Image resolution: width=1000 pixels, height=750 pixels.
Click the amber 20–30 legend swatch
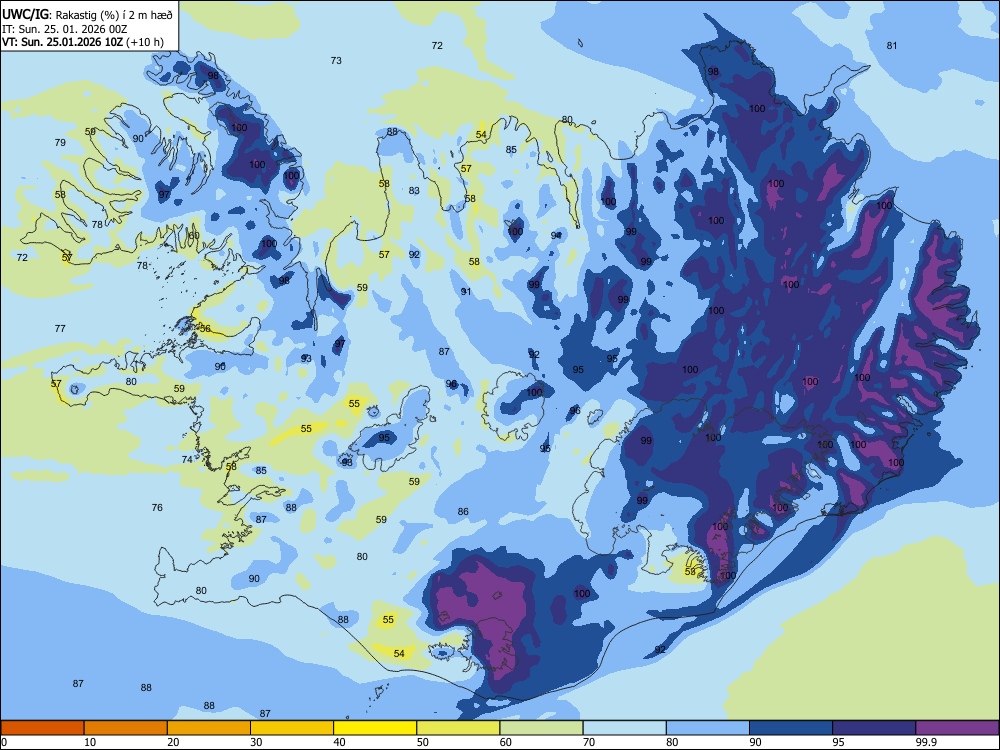(209, 728)
